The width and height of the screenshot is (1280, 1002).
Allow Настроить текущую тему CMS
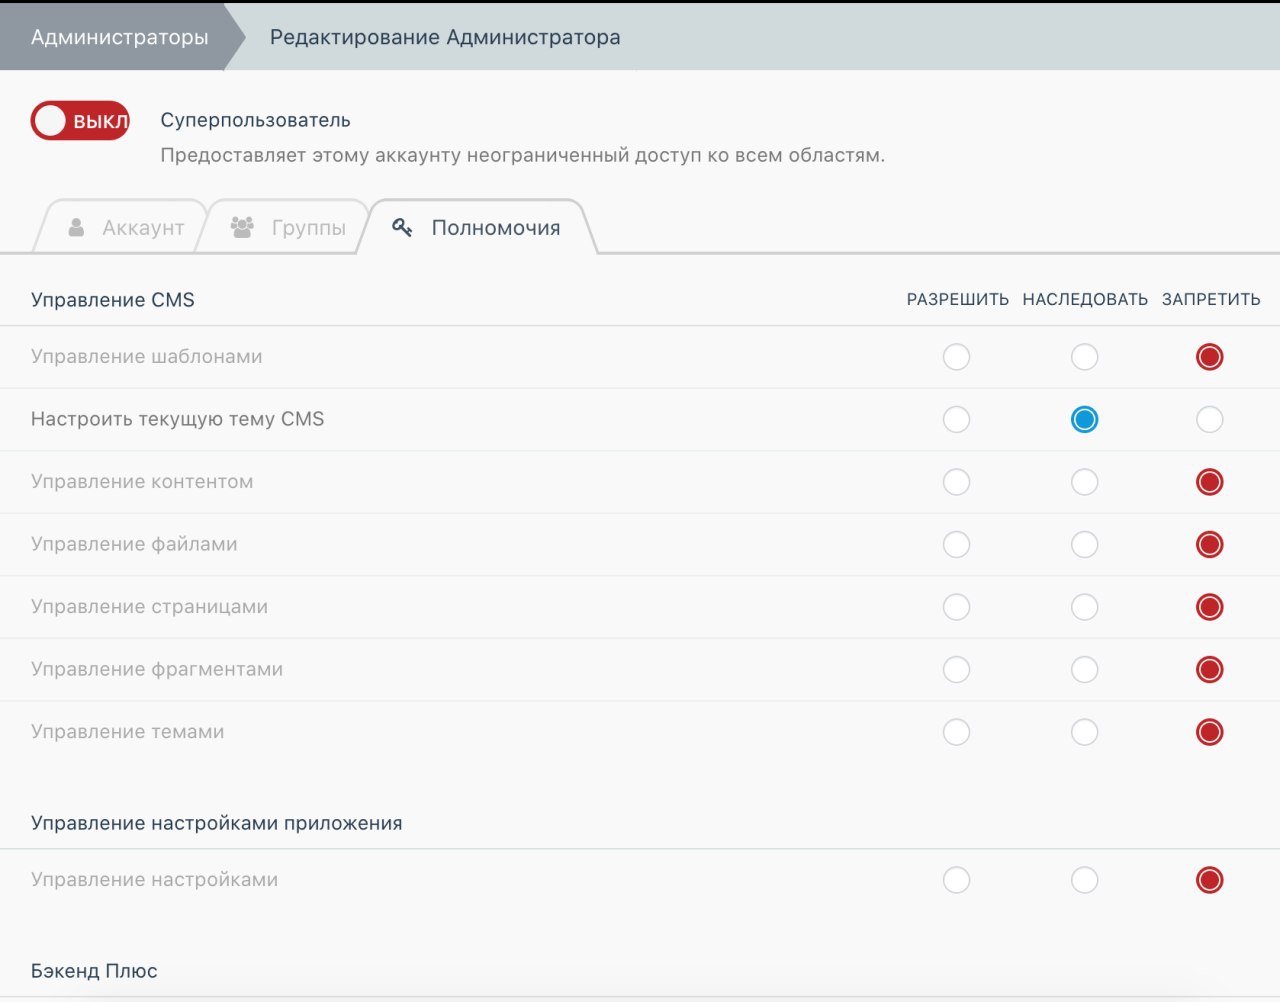[956, 419]
